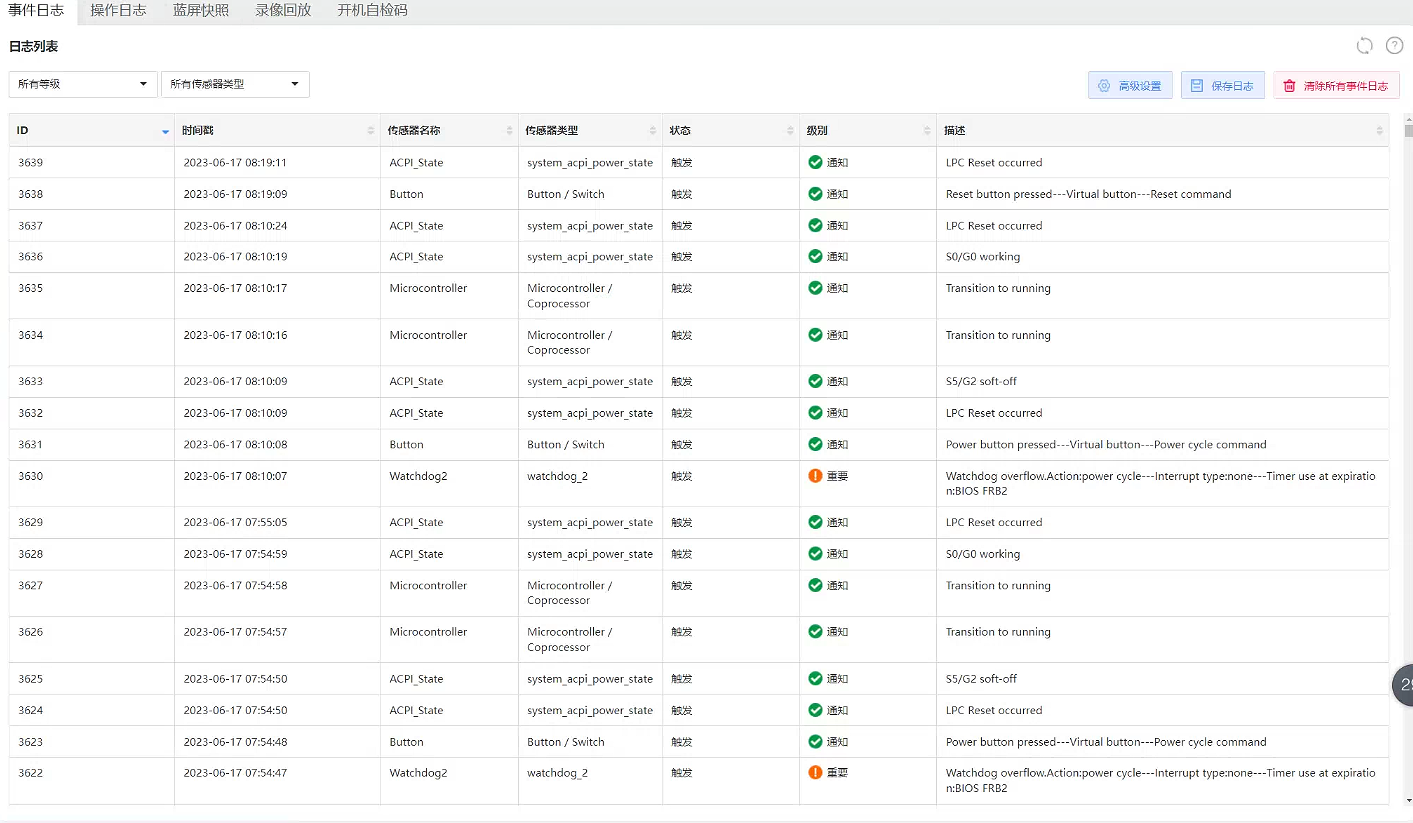Expand the 所有等级 level dropdown
Viewport: 1413px width, 823px height.
pyautogui.click(x=83, y=84)
